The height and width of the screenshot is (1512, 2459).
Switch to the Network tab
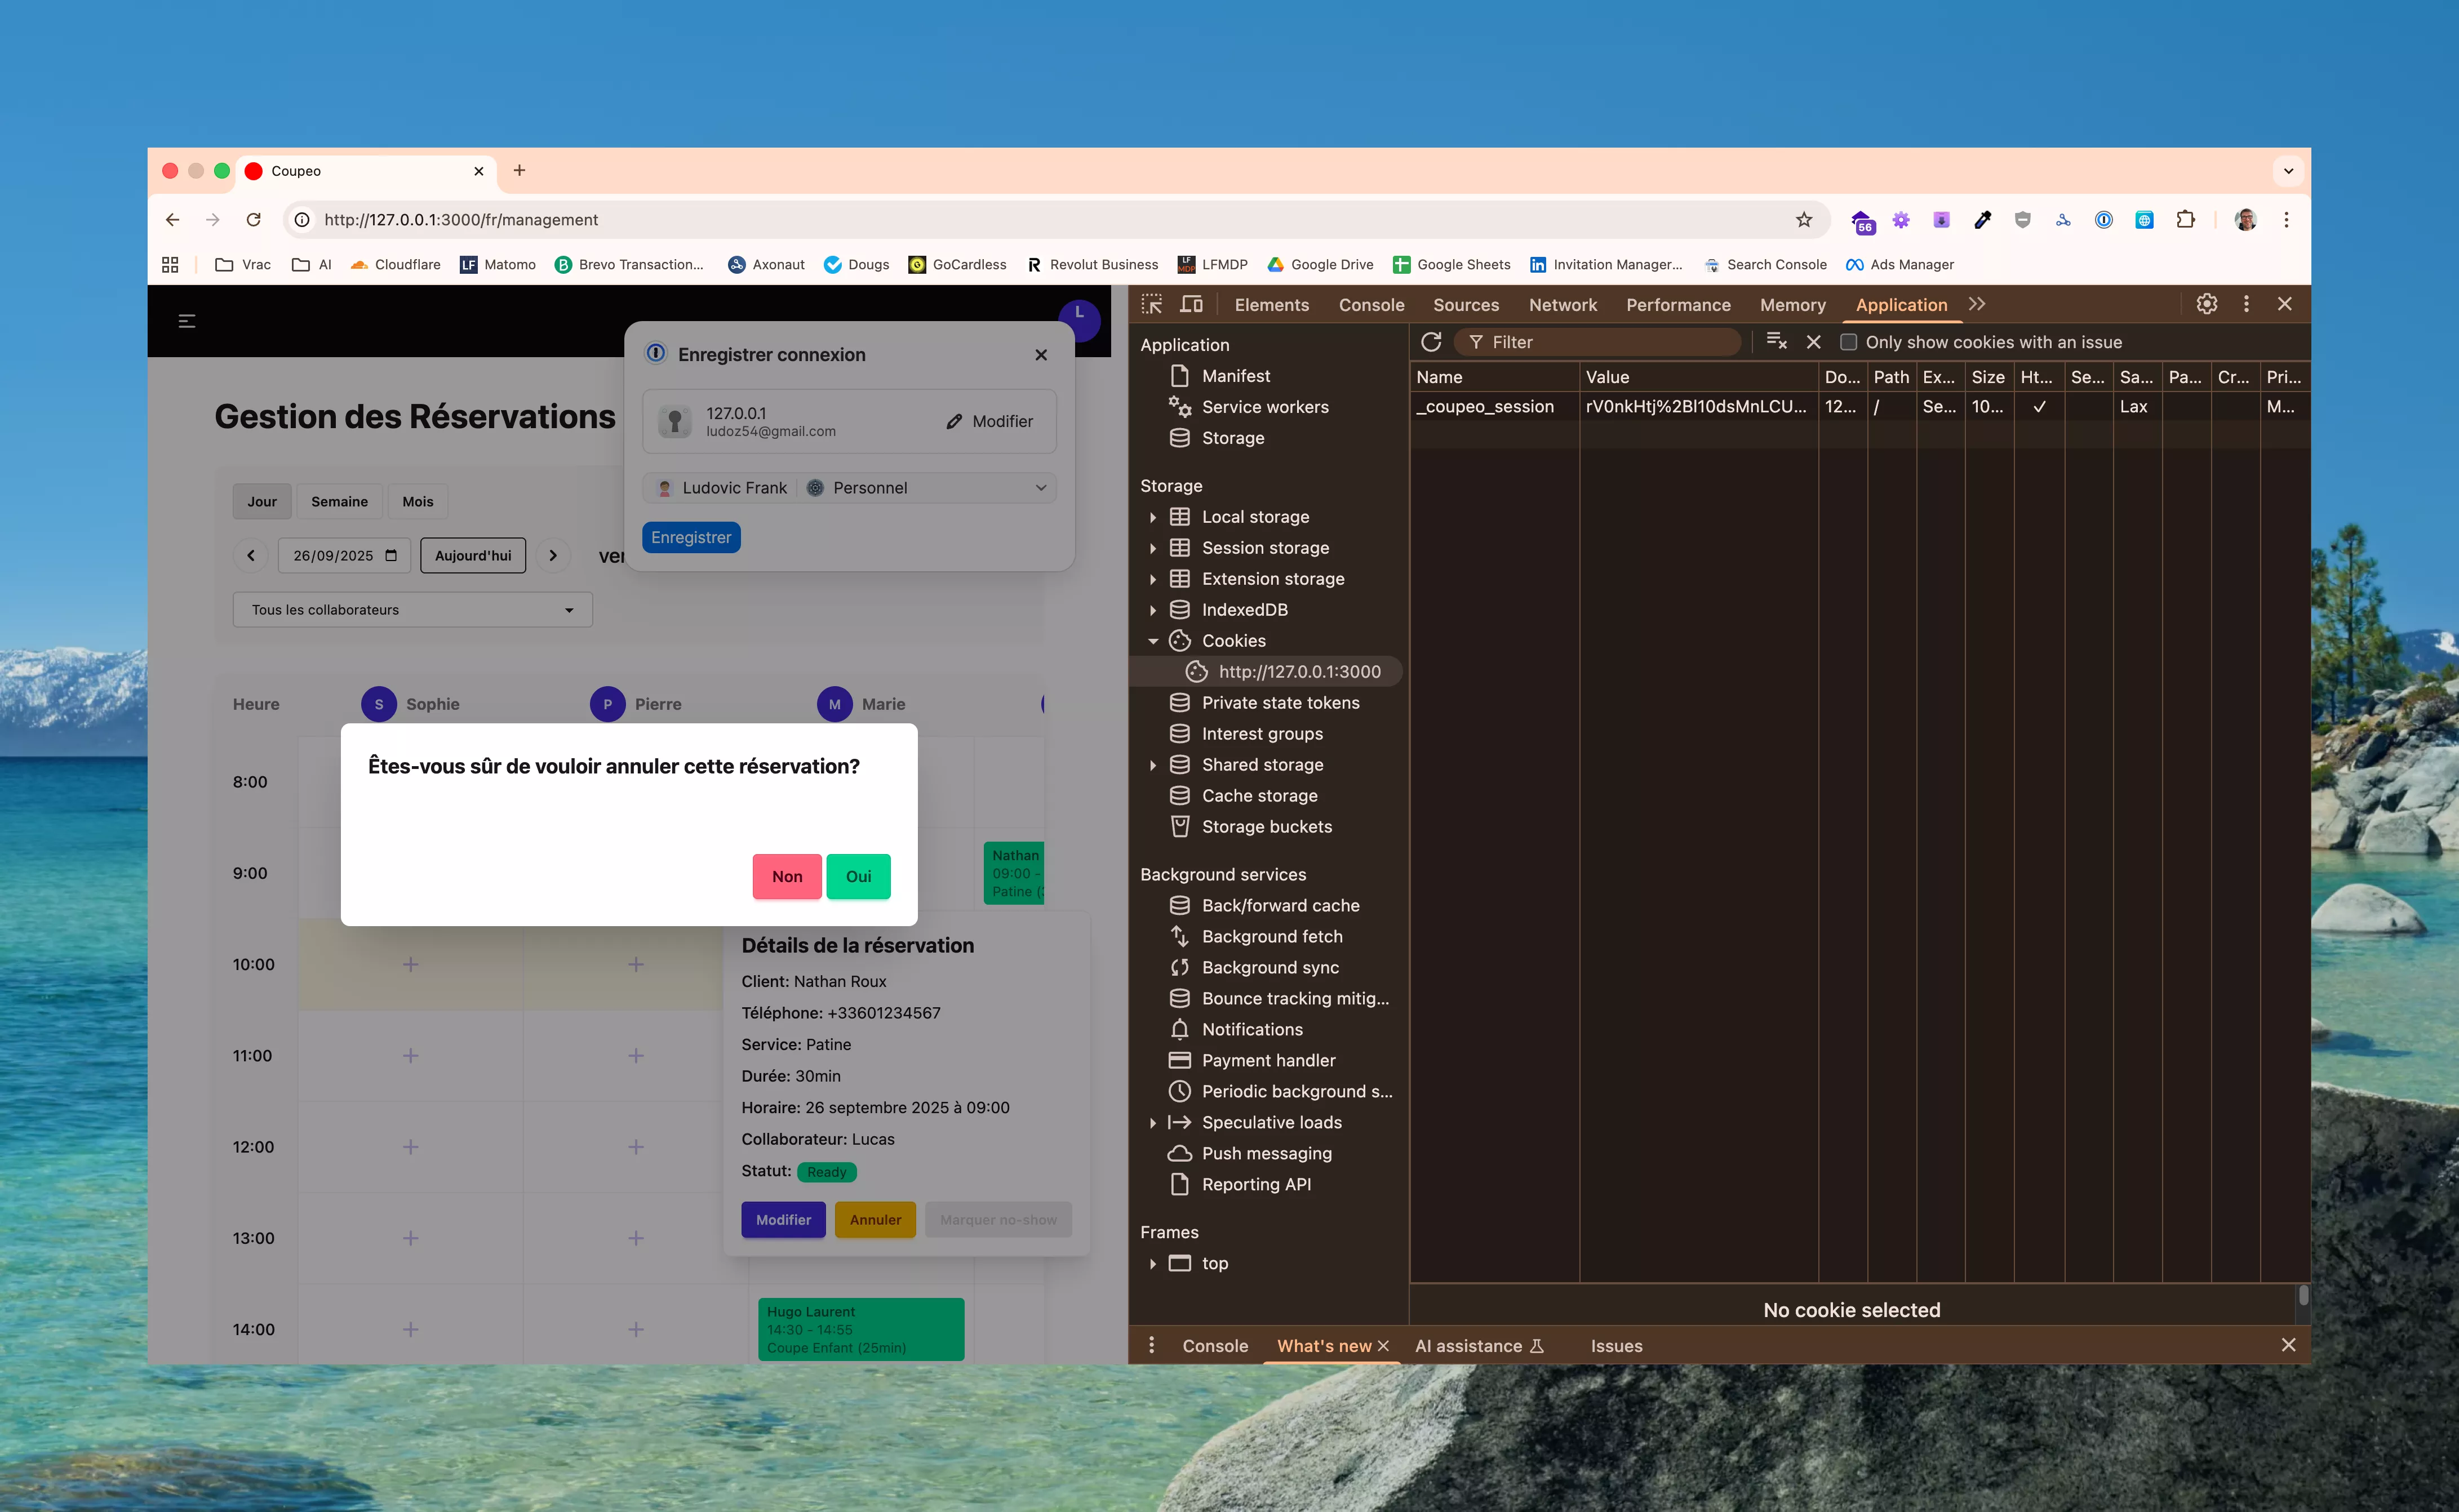1562,305
